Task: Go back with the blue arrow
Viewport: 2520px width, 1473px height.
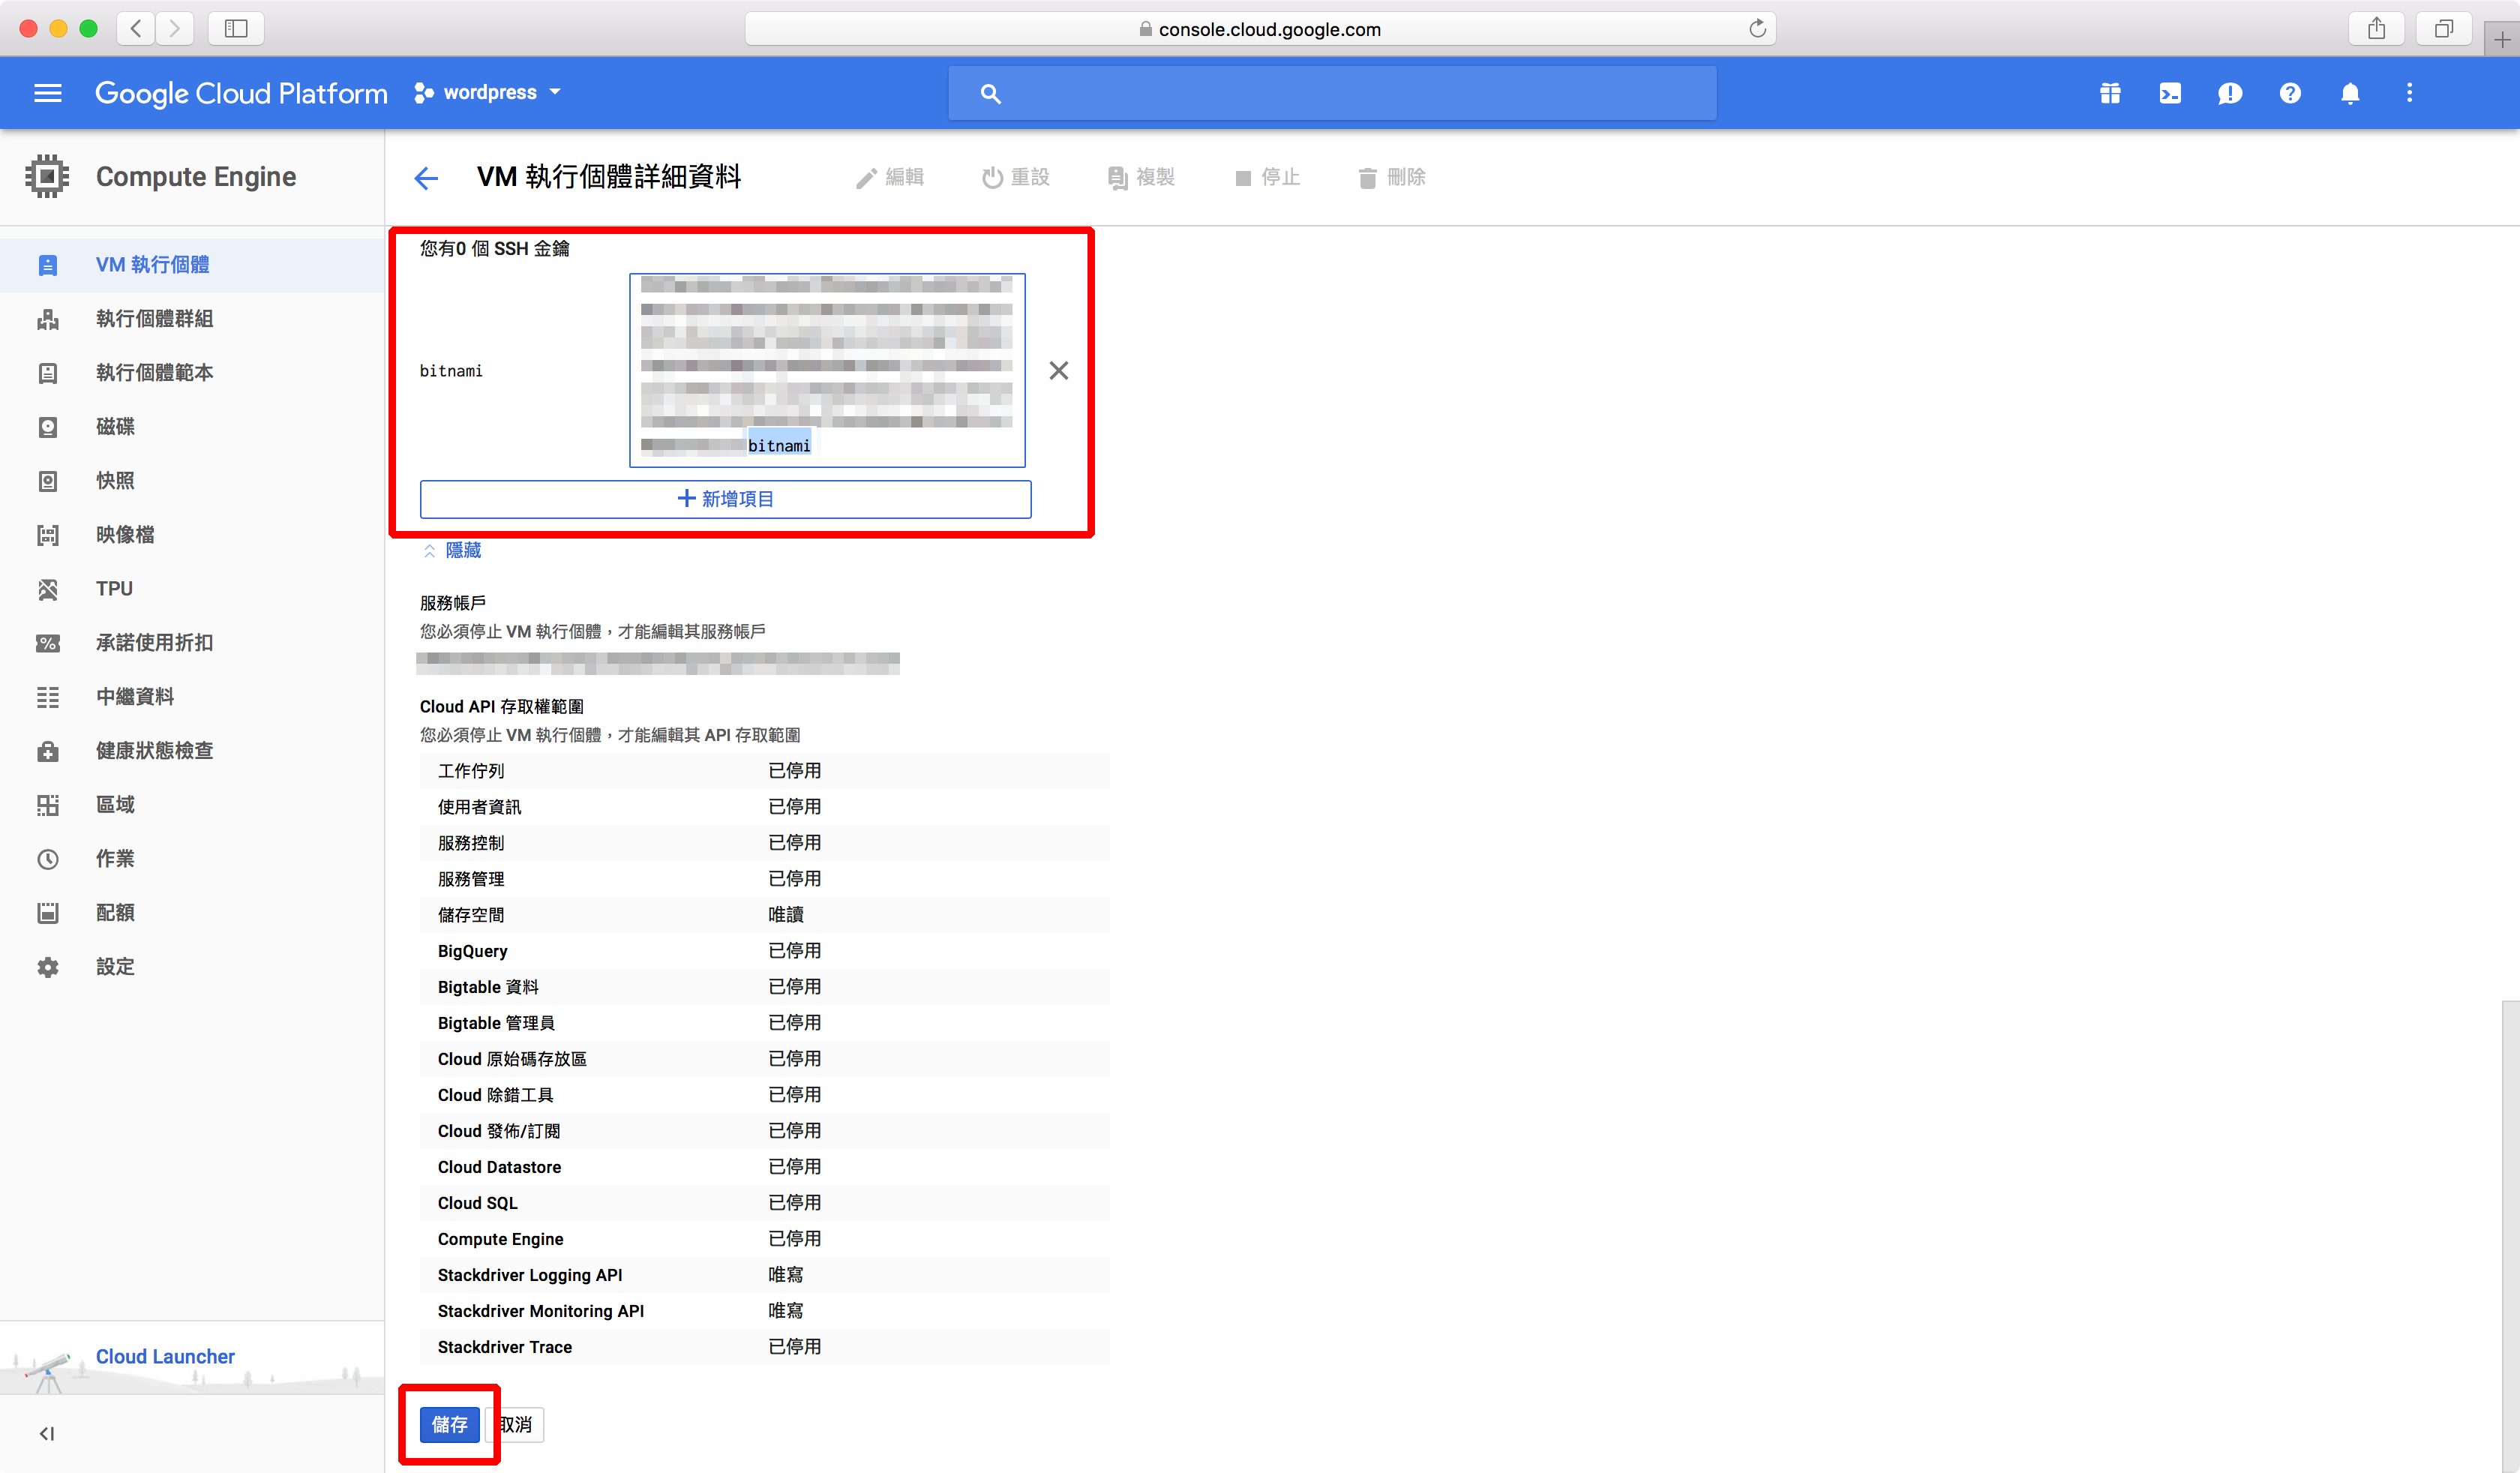Action: 426,178
